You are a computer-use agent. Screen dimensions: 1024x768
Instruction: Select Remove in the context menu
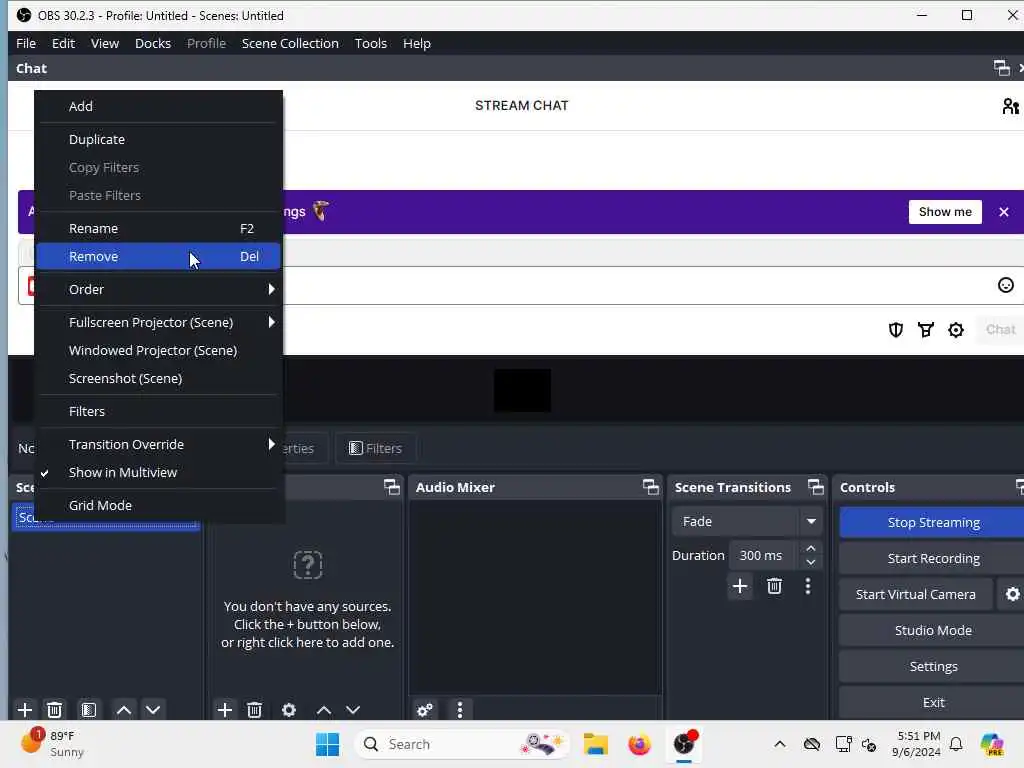(x=159, y=257)
